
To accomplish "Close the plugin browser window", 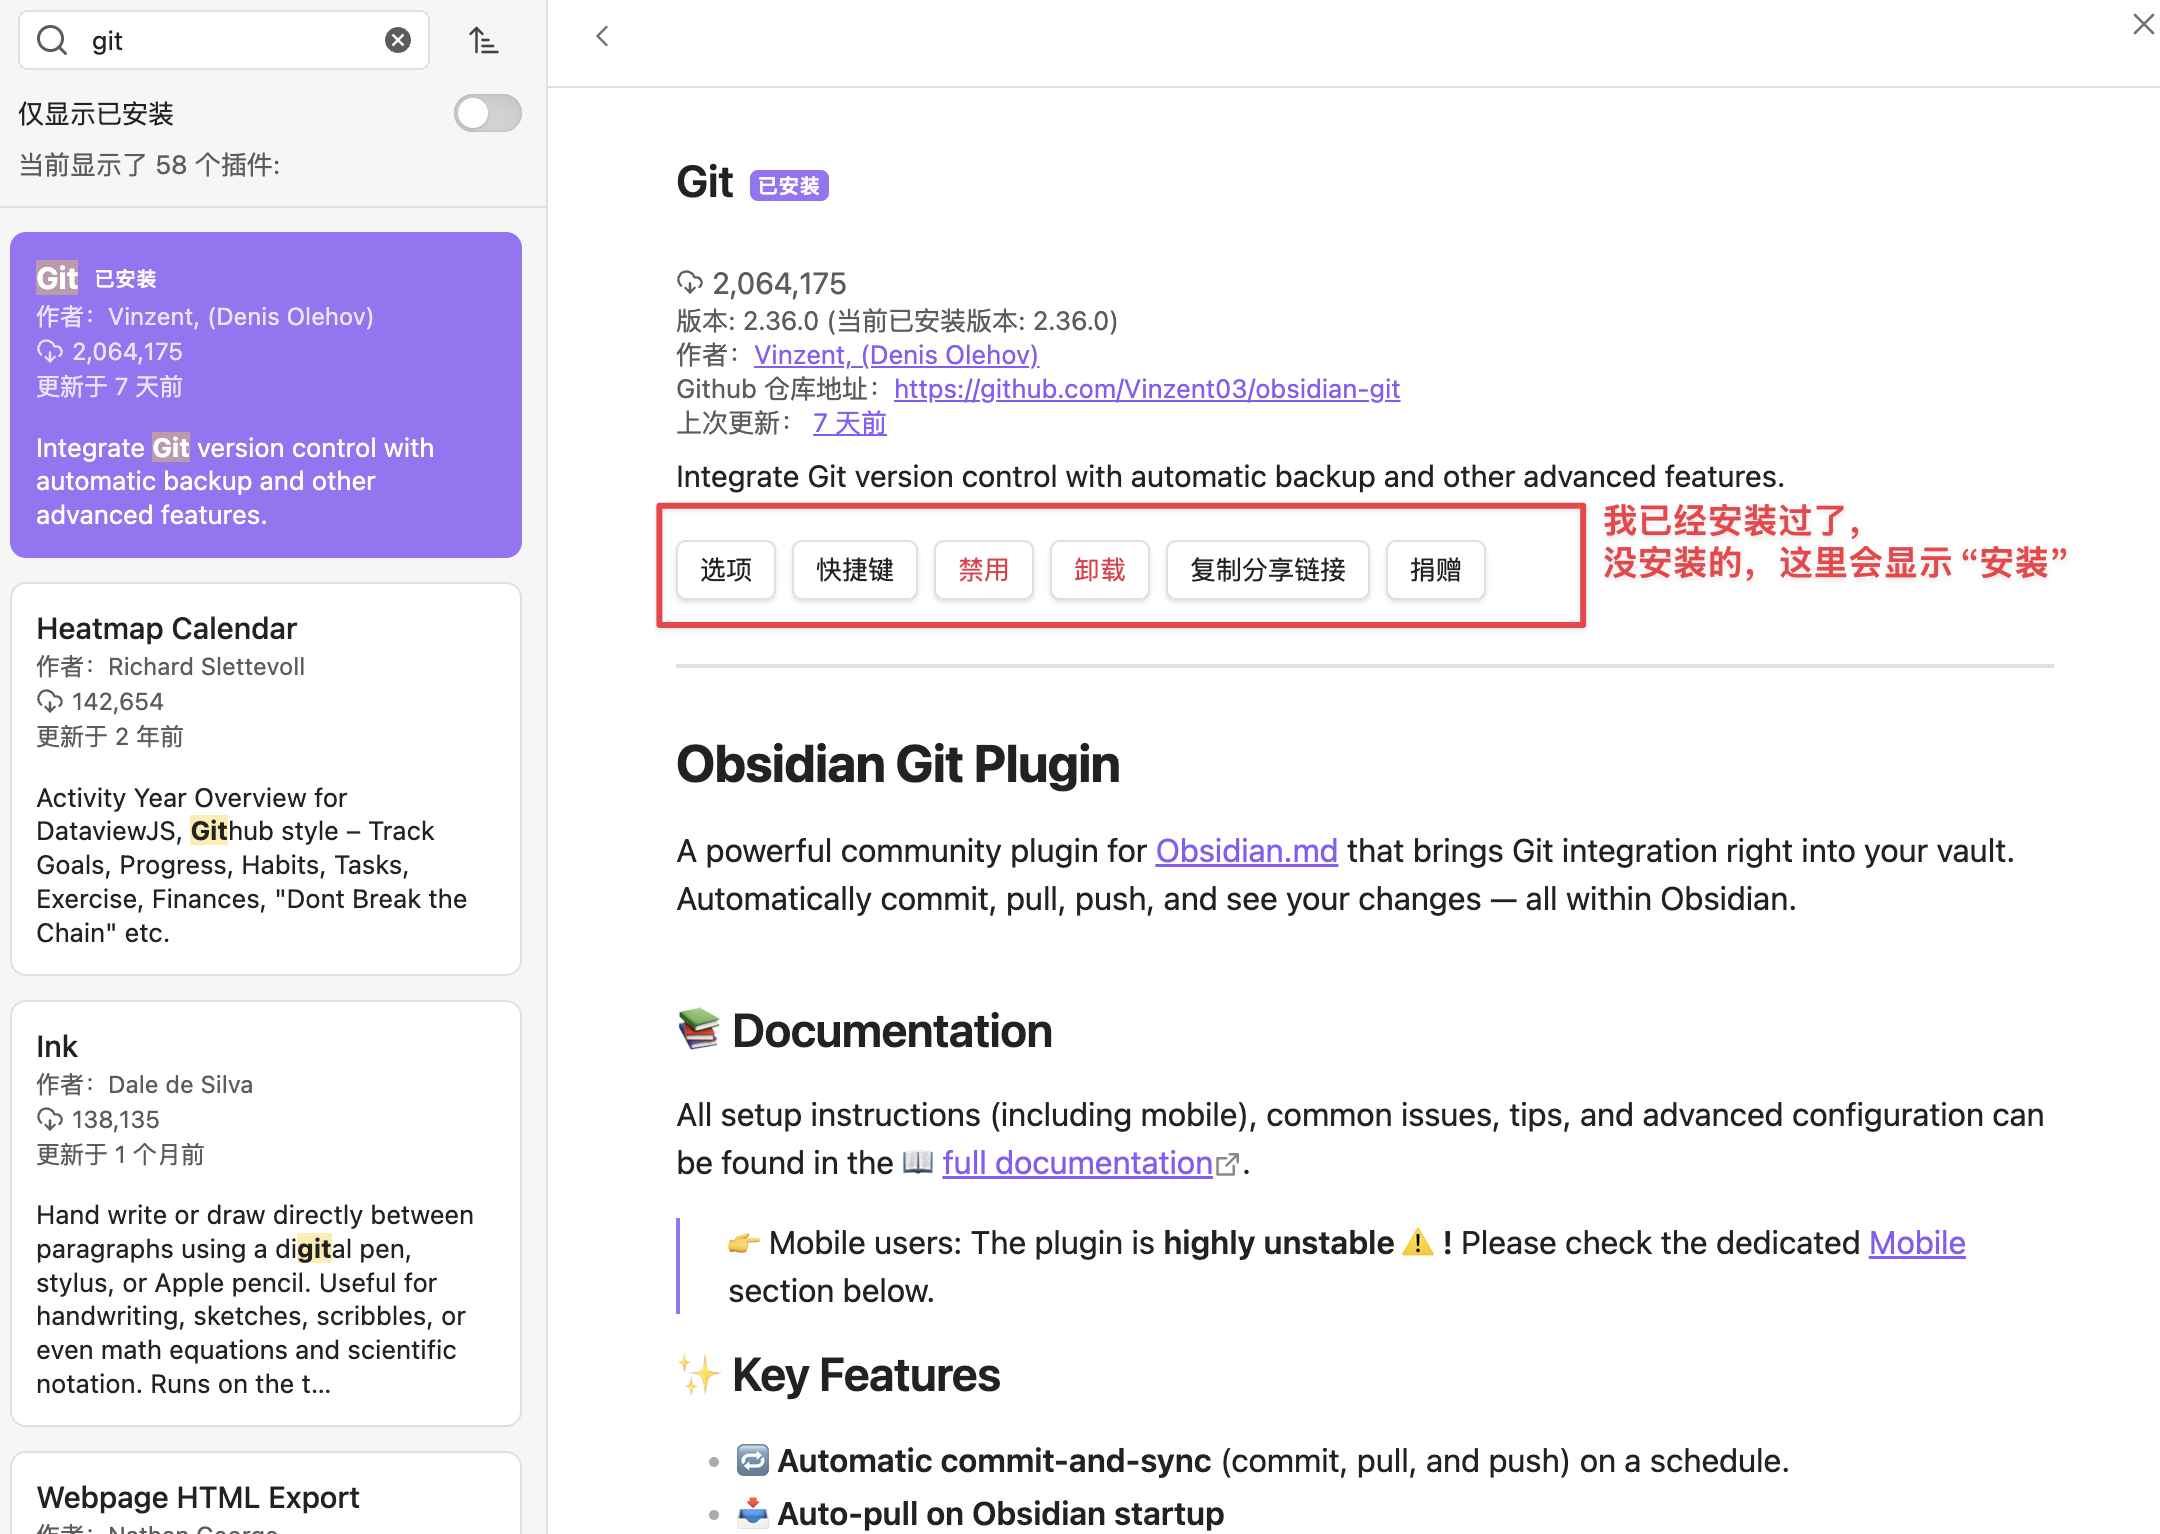I will (2143, 24).
